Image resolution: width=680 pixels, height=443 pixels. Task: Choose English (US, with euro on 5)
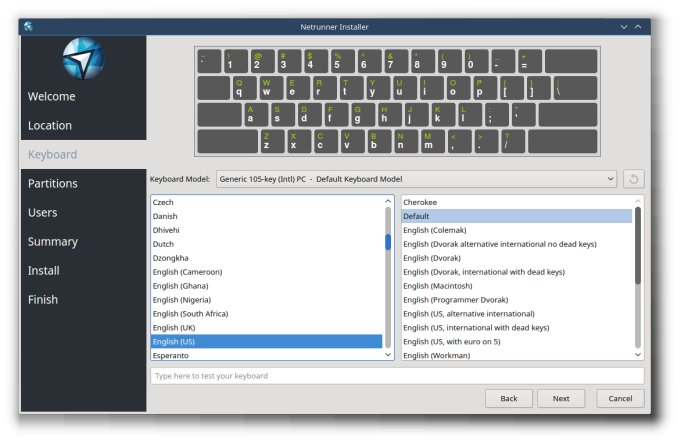point(517,342)
